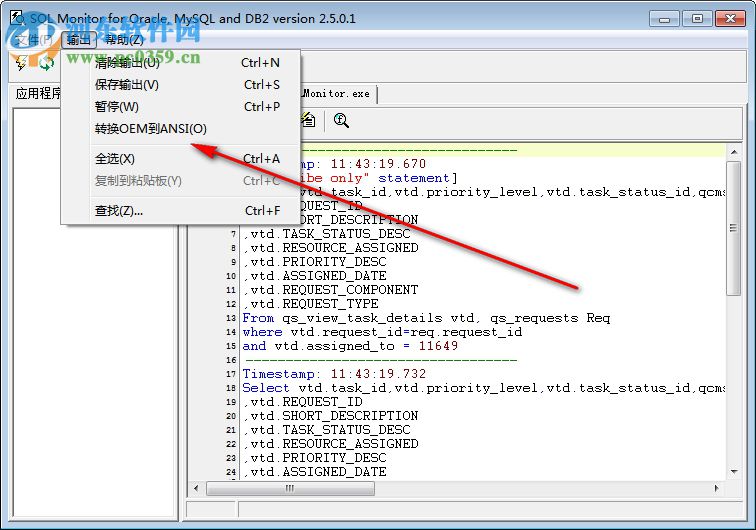Click line 8 ',vtd.RESOURCE_ASSIGNED'
The width and height of the screenshot is (756, 530).
(330, 248)
